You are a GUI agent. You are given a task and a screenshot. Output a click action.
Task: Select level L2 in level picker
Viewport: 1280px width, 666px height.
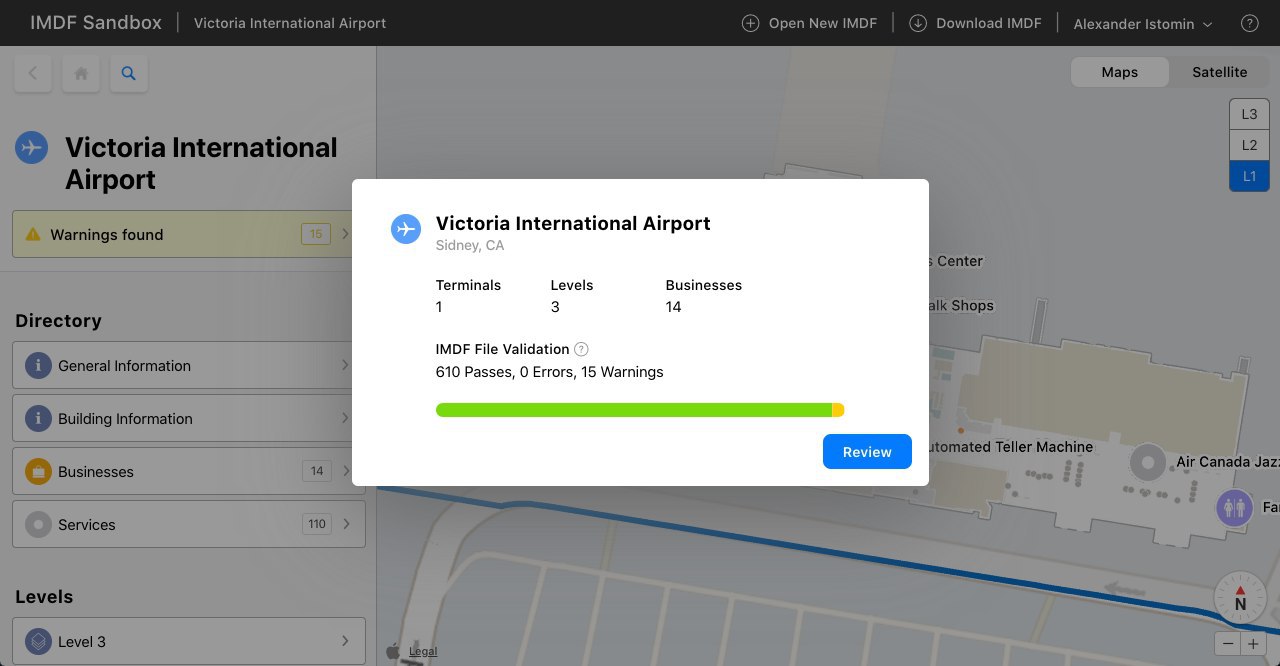[x=1249, y=145]
